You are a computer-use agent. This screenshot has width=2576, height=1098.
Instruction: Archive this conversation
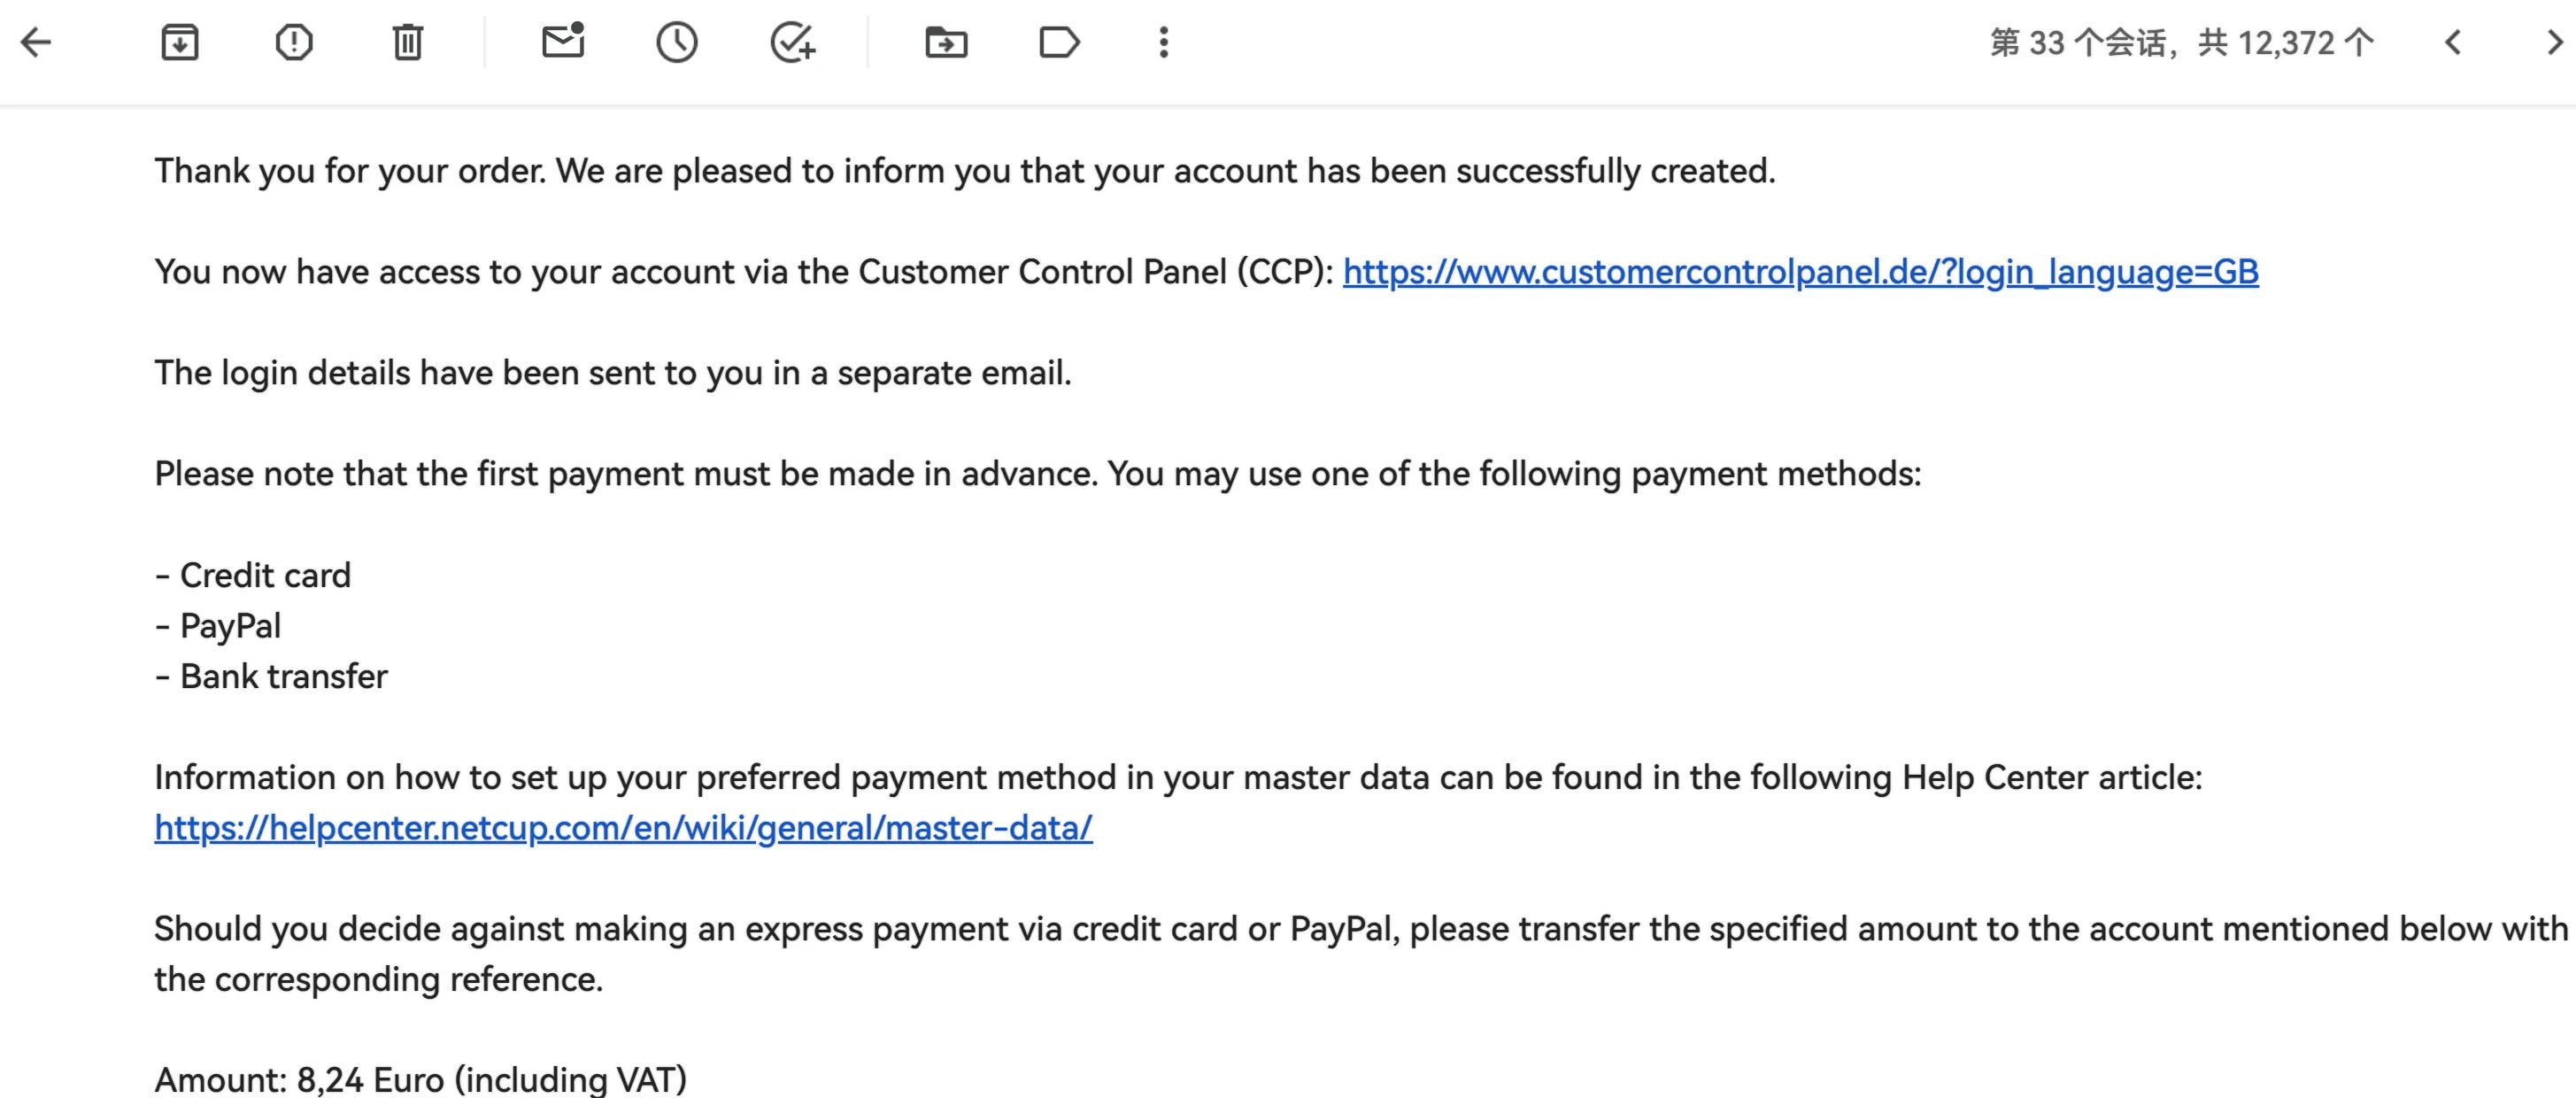(180, 42)
